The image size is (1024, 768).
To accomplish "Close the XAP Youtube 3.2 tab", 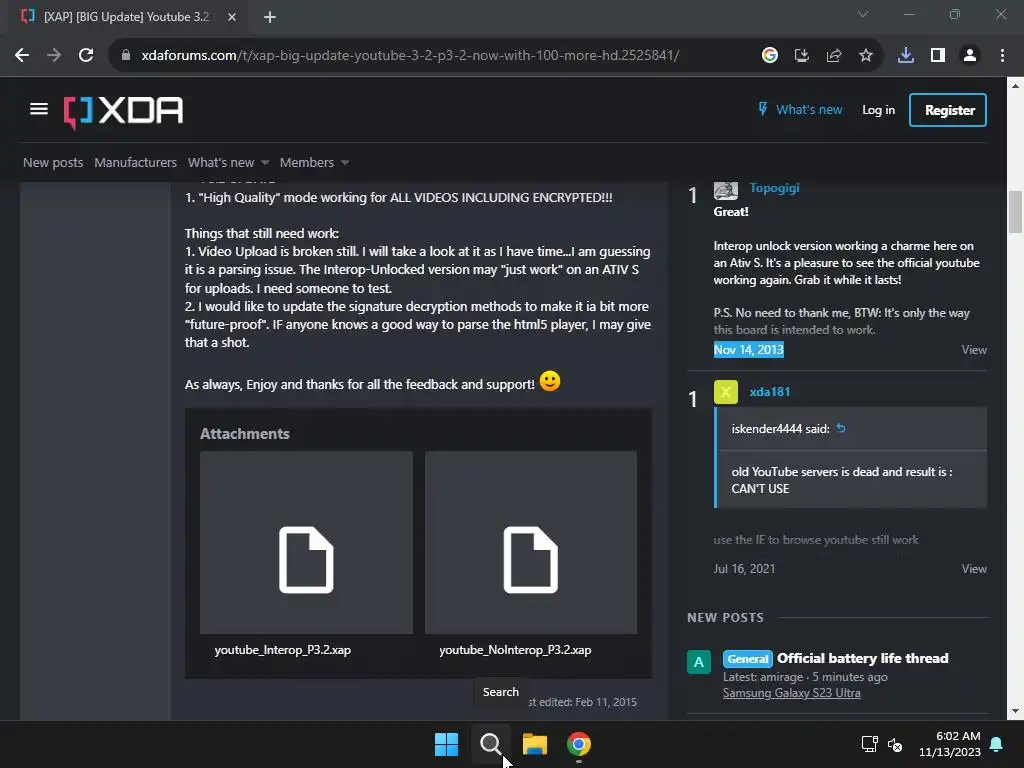I will (232, 17).
